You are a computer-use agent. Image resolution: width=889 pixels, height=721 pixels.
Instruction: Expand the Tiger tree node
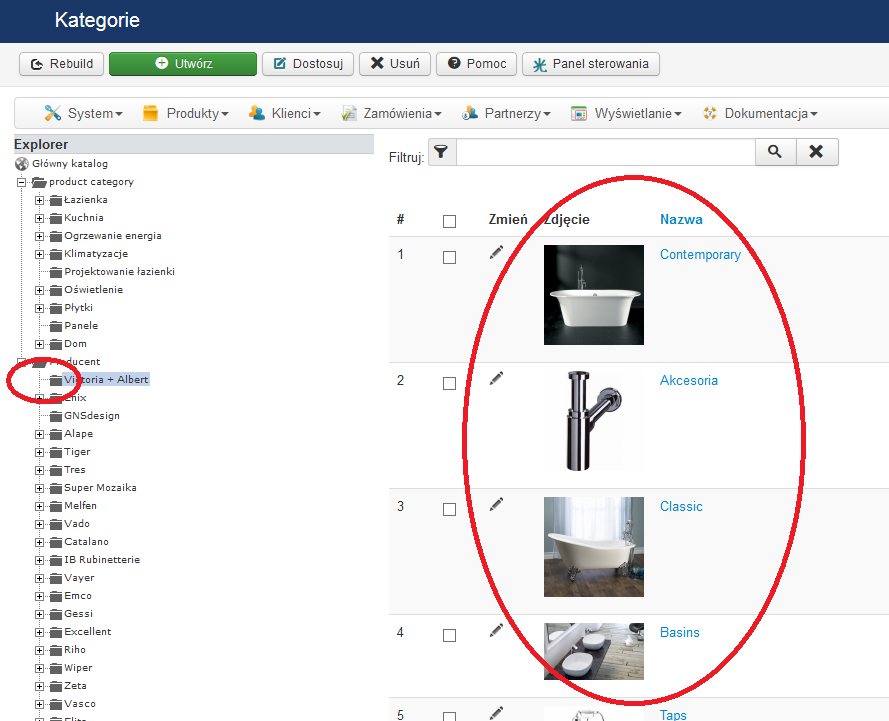click(39, 452)
